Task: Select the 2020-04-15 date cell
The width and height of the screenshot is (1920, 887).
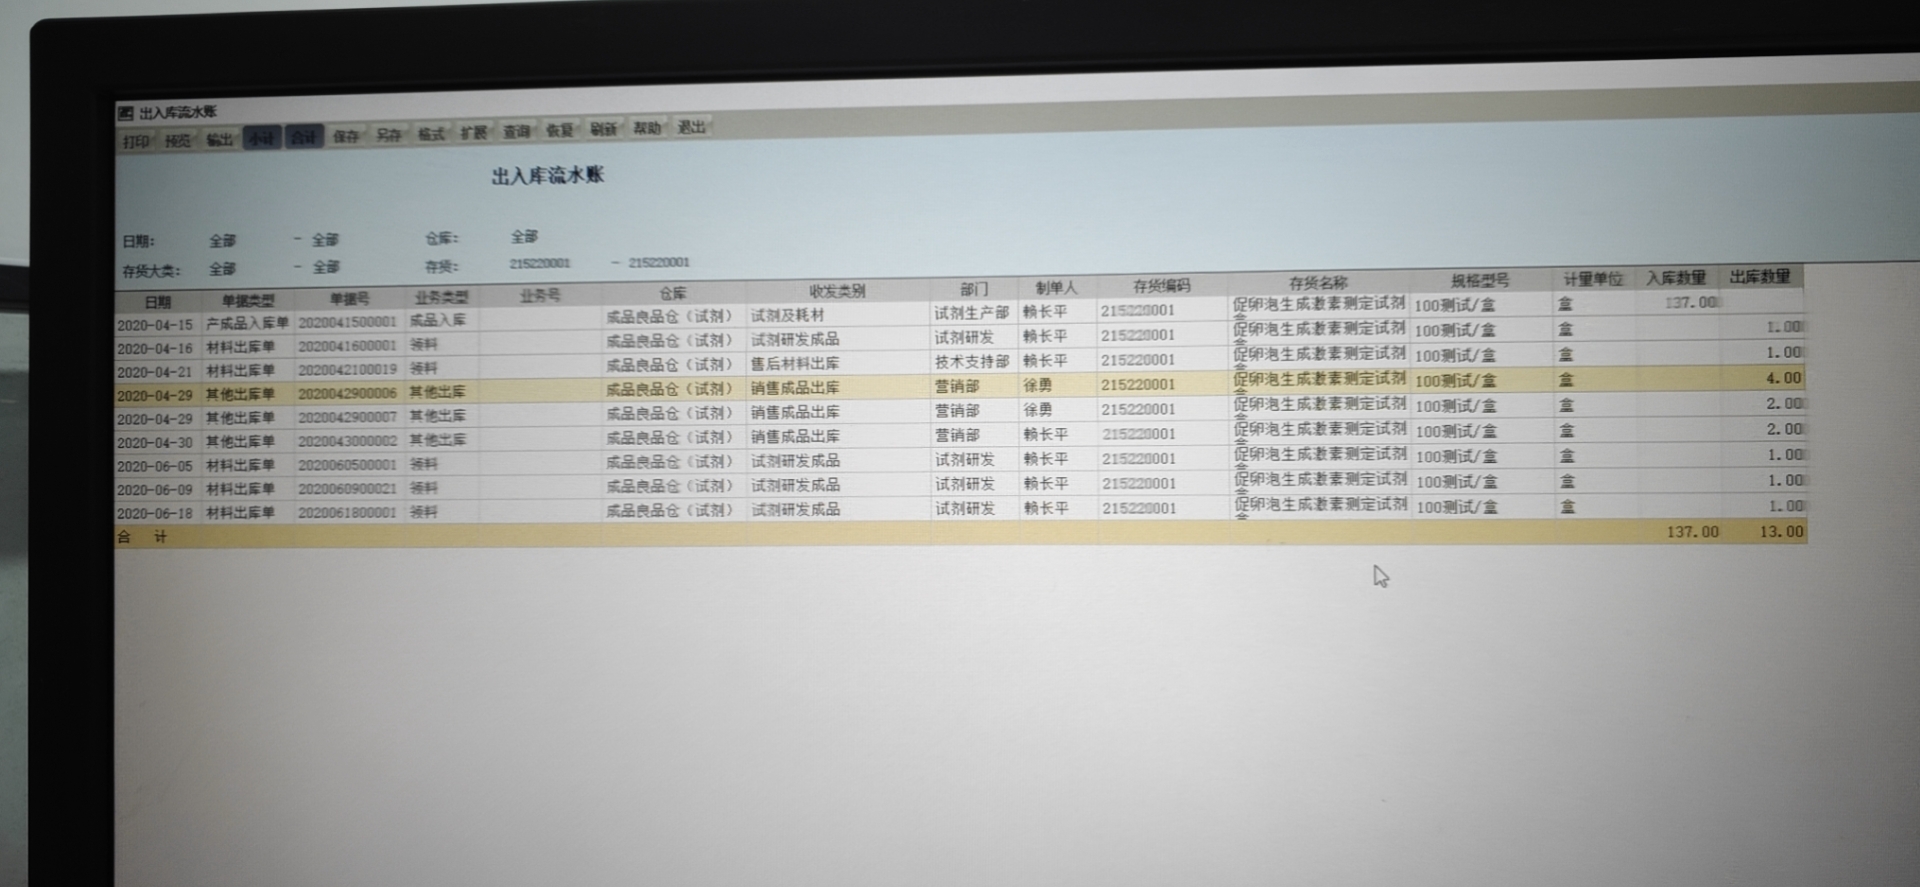Action: point(155,325)
